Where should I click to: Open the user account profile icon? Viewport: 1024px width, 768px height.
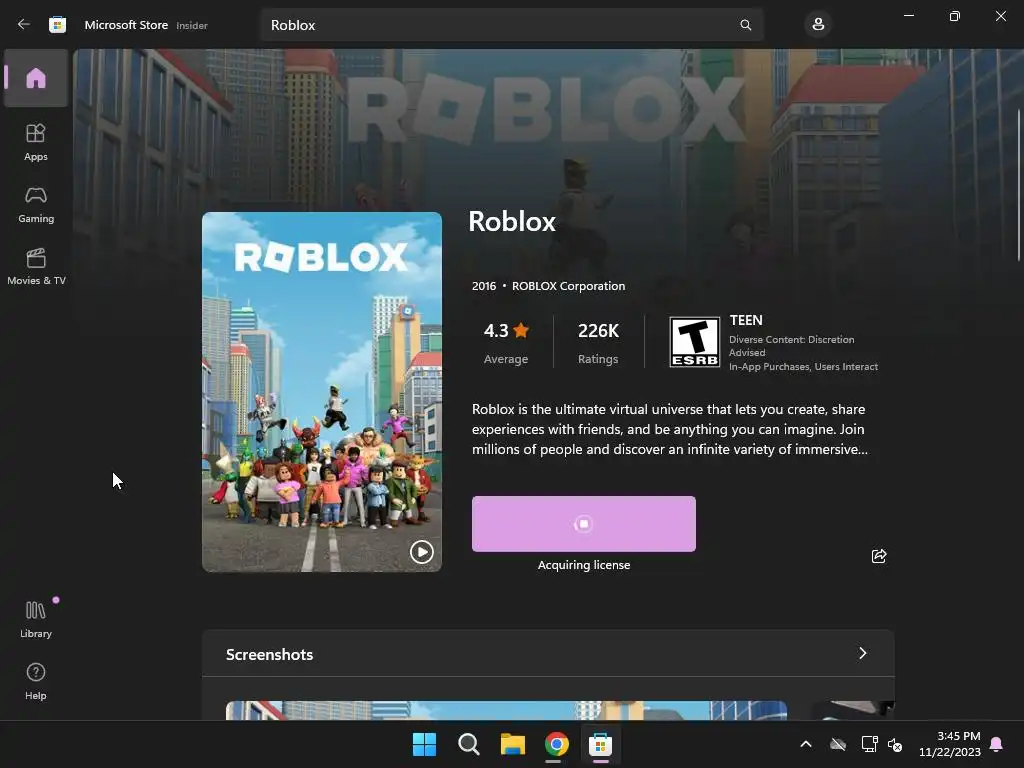[818, 25]
